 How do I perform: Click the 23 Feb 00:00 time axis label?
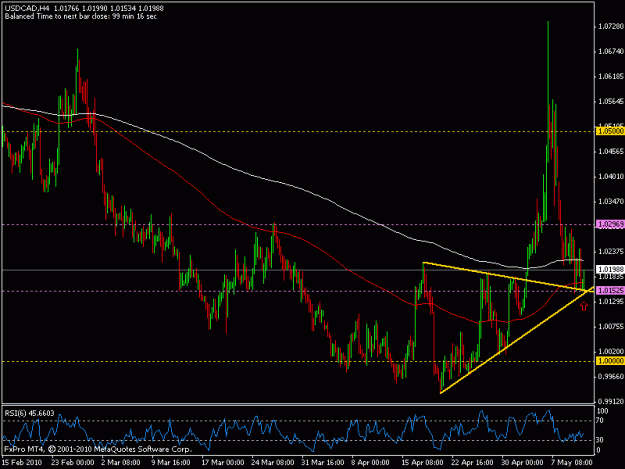click(x=73, y=462)
